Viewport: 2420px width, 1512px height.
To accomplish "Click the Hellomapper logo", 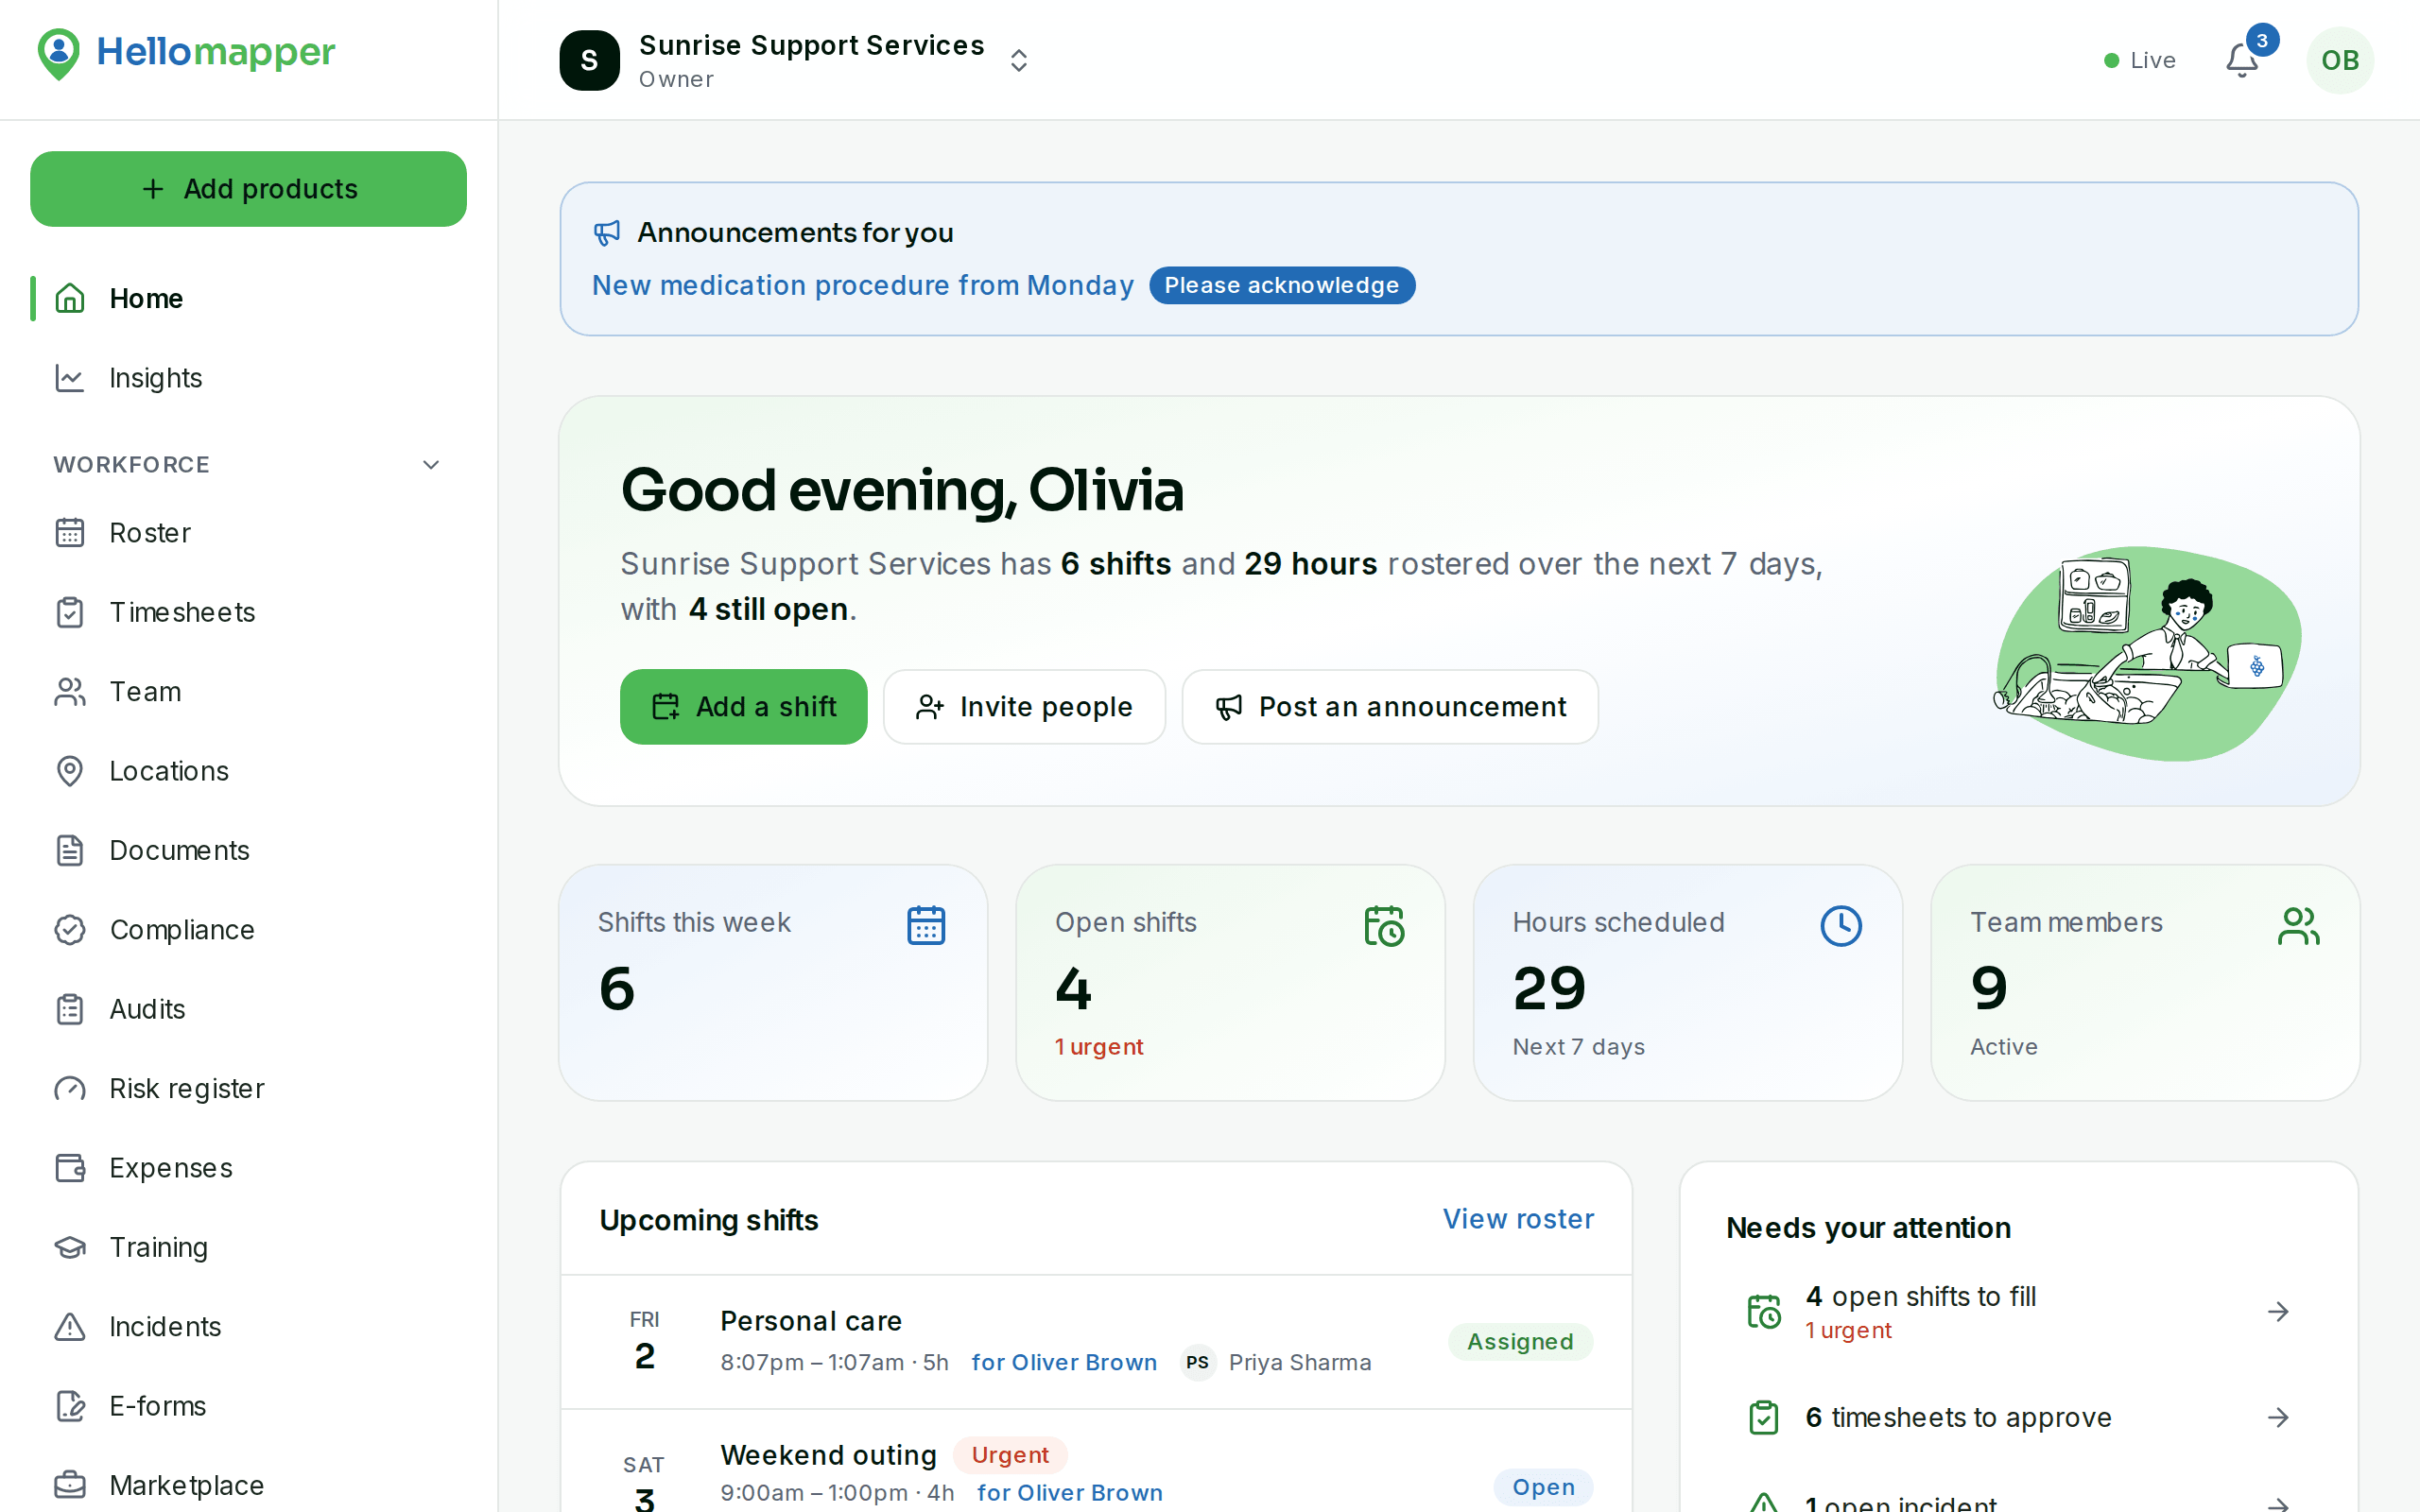I will pyautogui.click(x=186, y=53).
